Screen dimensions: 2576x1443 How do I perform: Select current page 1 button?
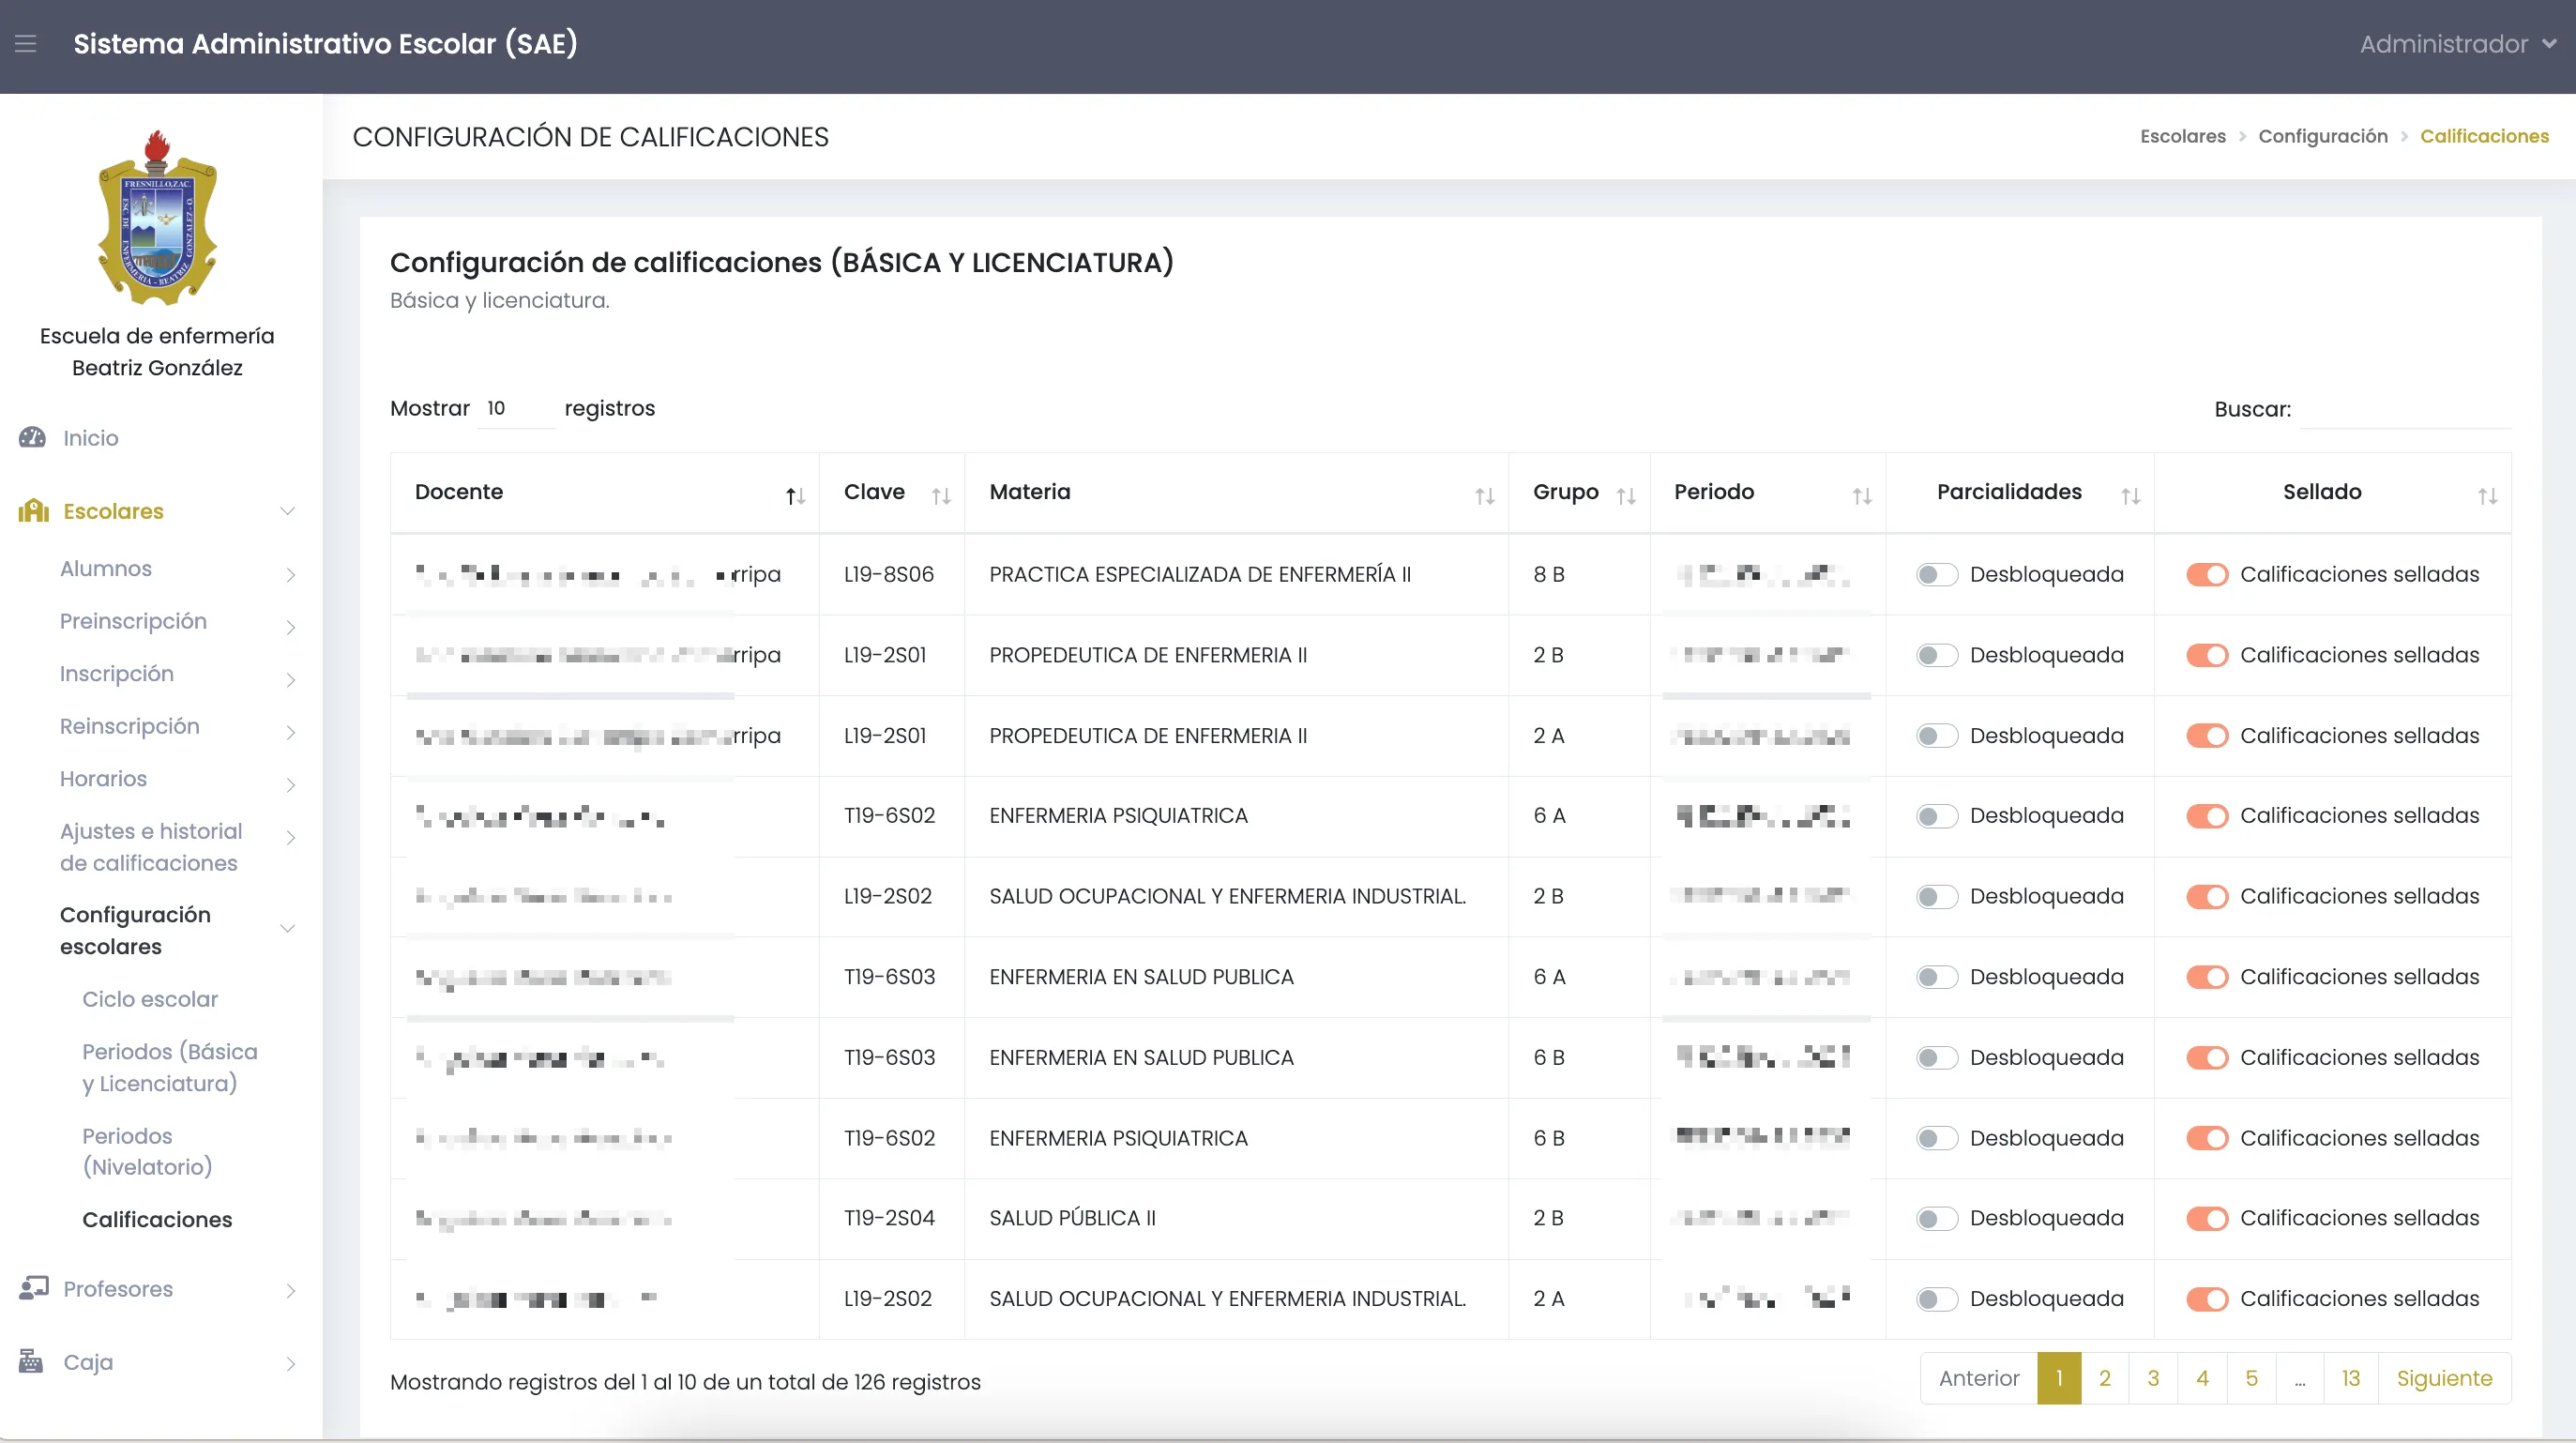point(2059,1378)
